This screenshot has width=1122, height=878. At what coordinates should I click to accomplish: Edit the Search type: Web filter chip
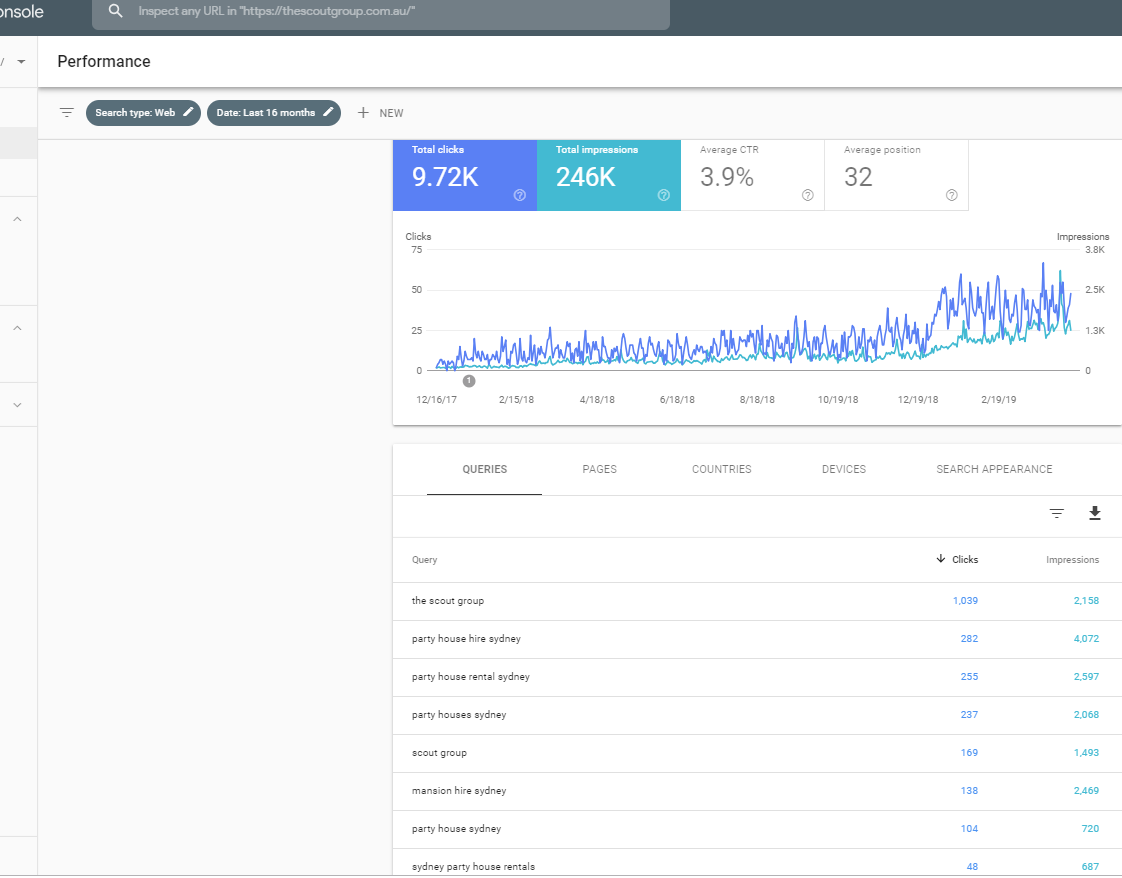[x=143, y=113]
